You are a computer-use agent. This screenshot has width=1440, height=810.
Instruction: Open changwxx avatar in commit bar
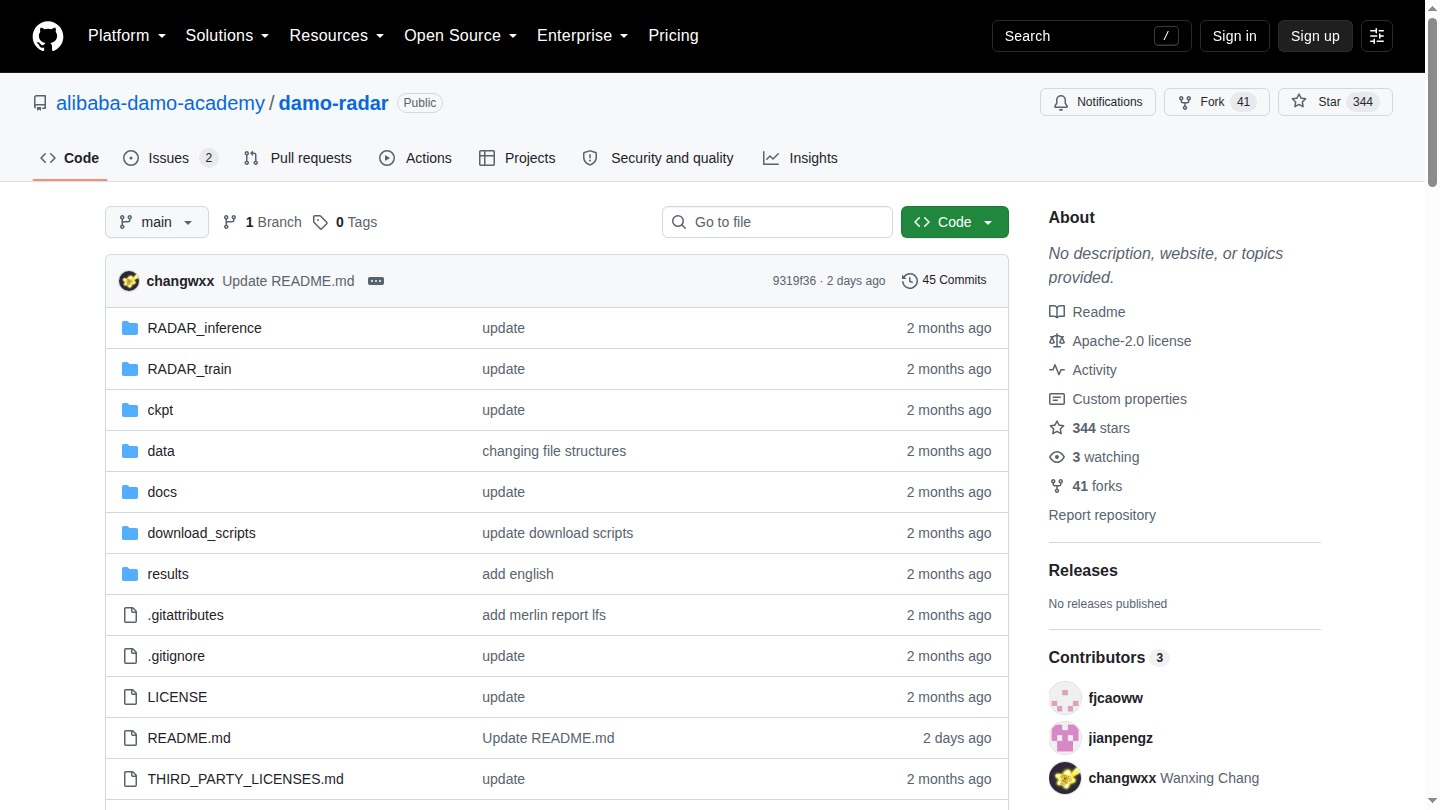[129, 281]
